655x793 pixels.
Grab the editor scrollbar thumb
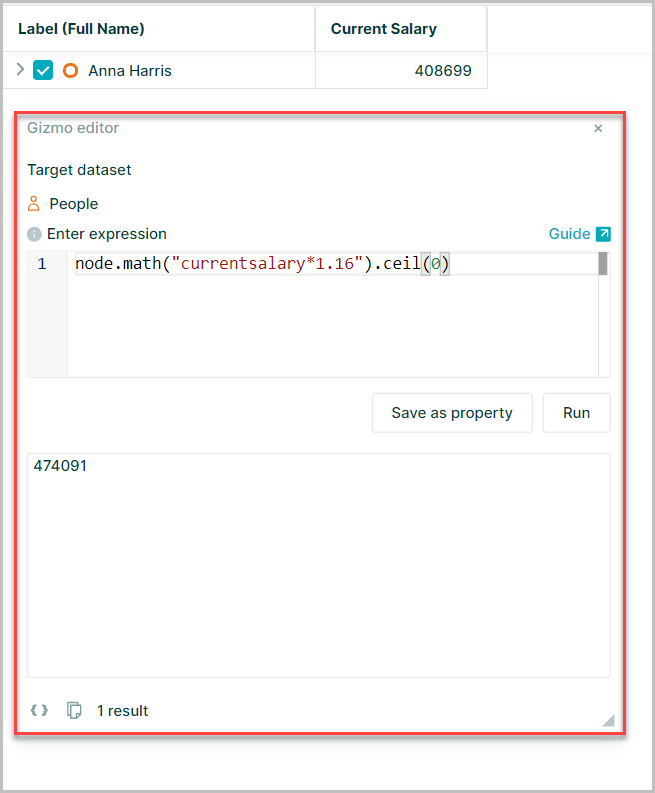pos(603,264)
